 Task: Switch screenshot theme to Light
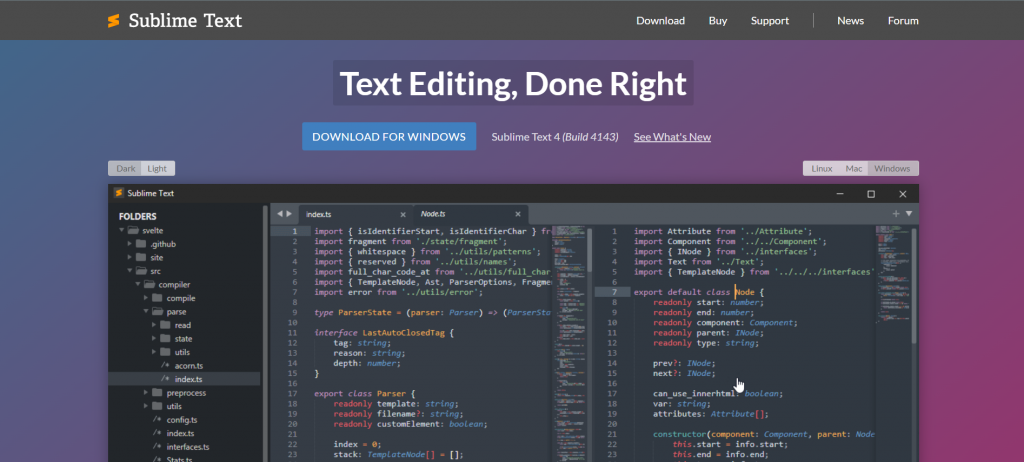(x=157, y=169)
